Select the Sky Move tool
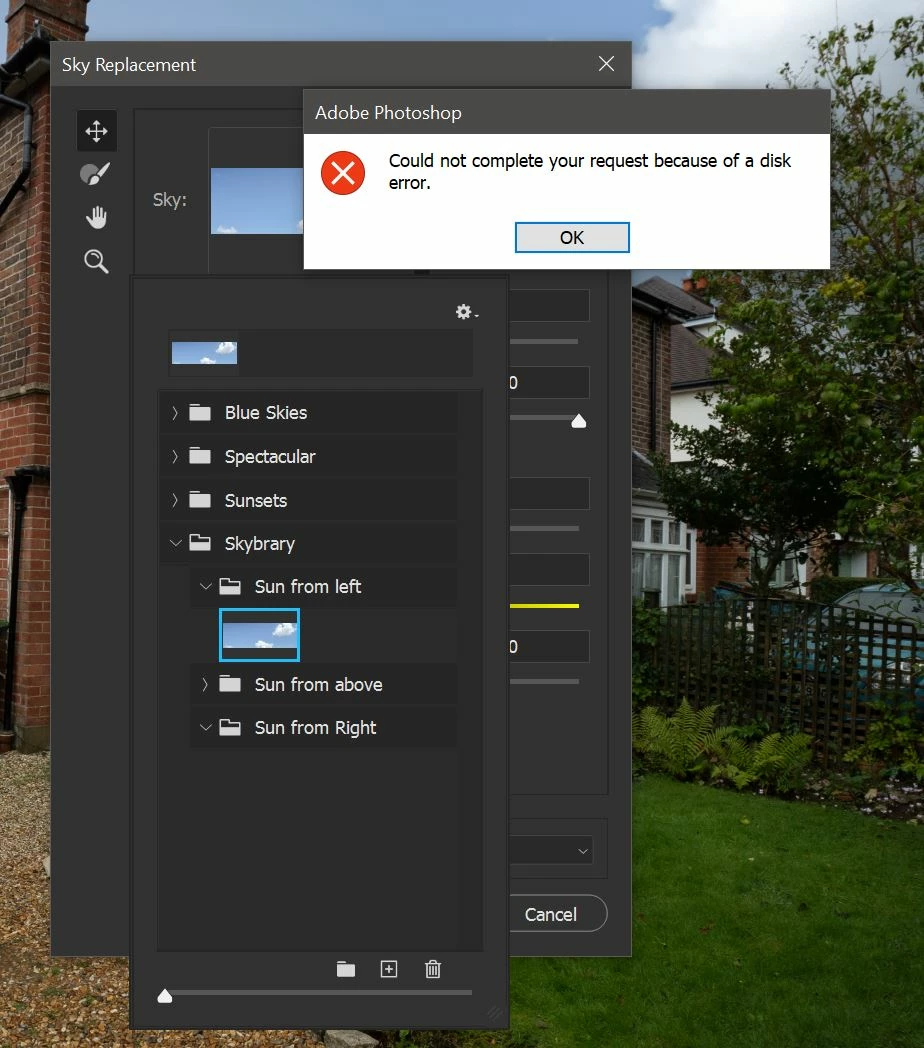Viewport: 924px width, 1048px height. pos(96,131)
